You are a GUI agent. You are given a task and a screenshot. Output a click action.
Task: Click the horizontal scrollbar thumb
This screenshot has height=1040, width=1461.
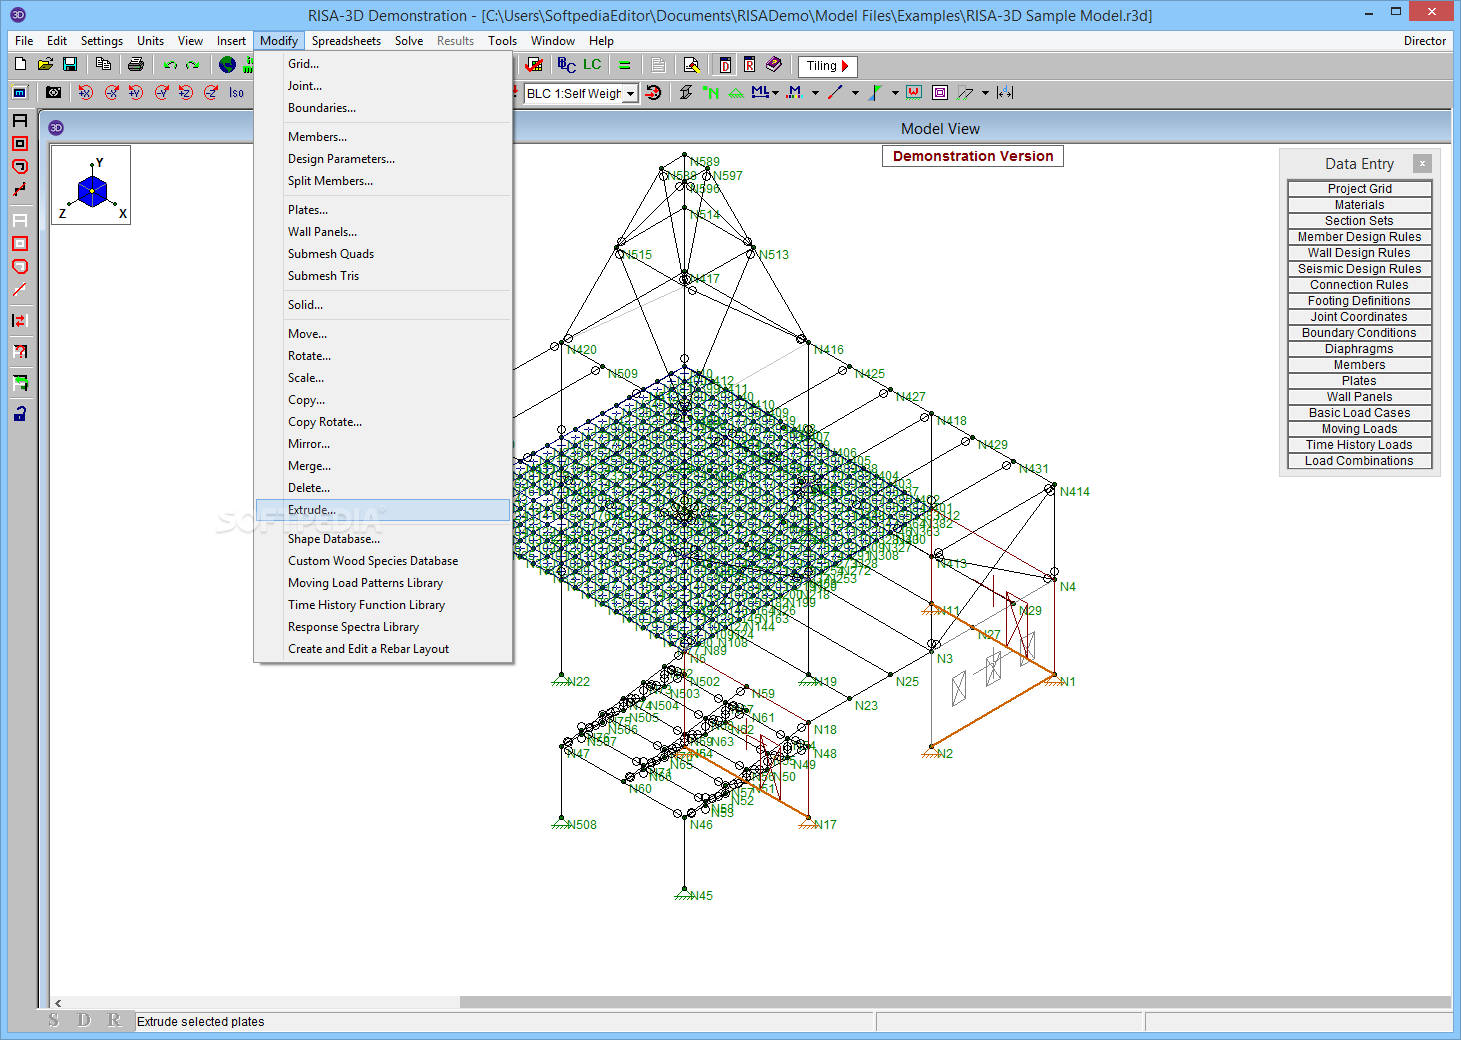click(x=955, y=1002)
